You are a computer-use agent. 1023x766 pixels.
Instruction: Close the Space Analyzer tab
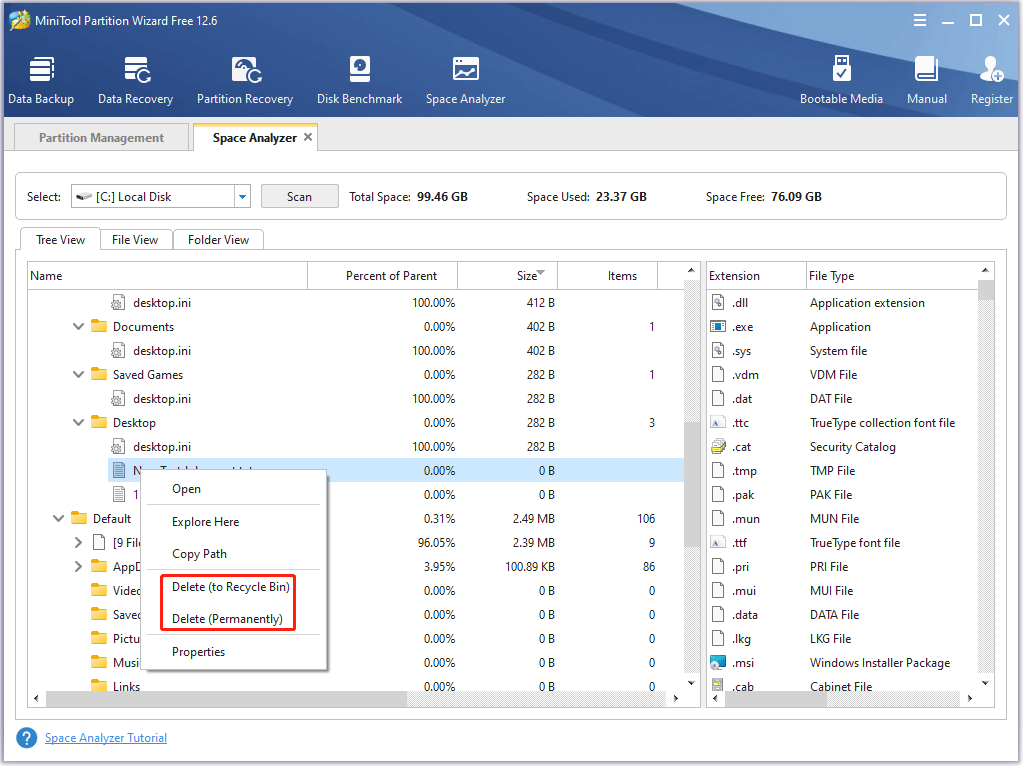coord(308,137)
